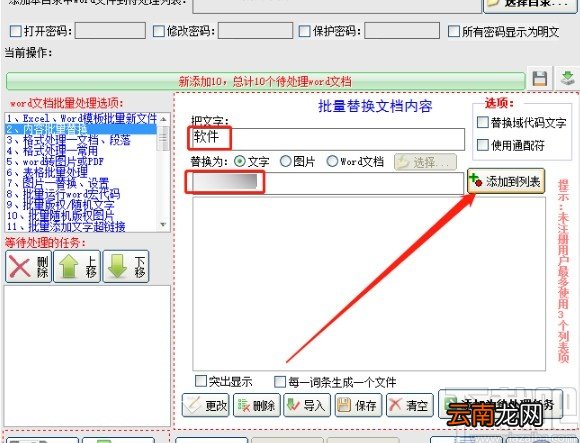The image size is (580, 443).
Task: Check 每一词条生成一个文件
Action: [x=280, y=381]
